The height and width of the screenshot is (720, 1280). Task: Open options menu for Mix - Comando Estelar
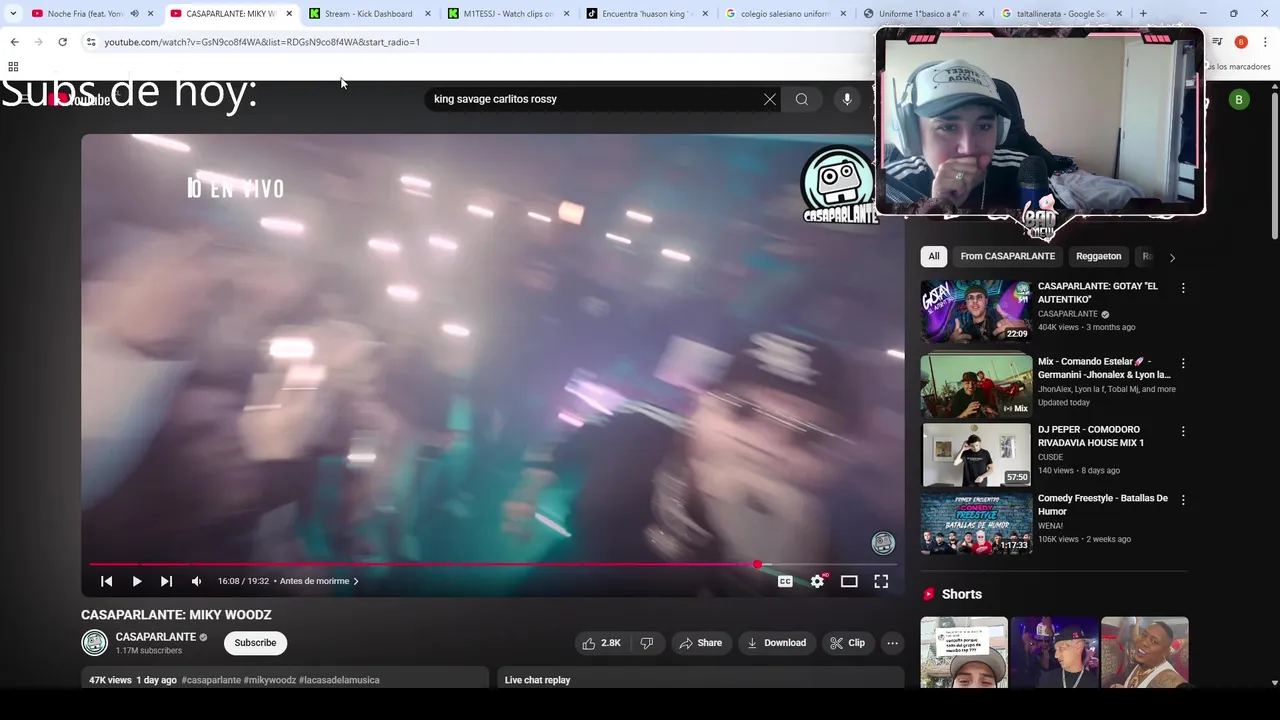tap(1183, 363)
